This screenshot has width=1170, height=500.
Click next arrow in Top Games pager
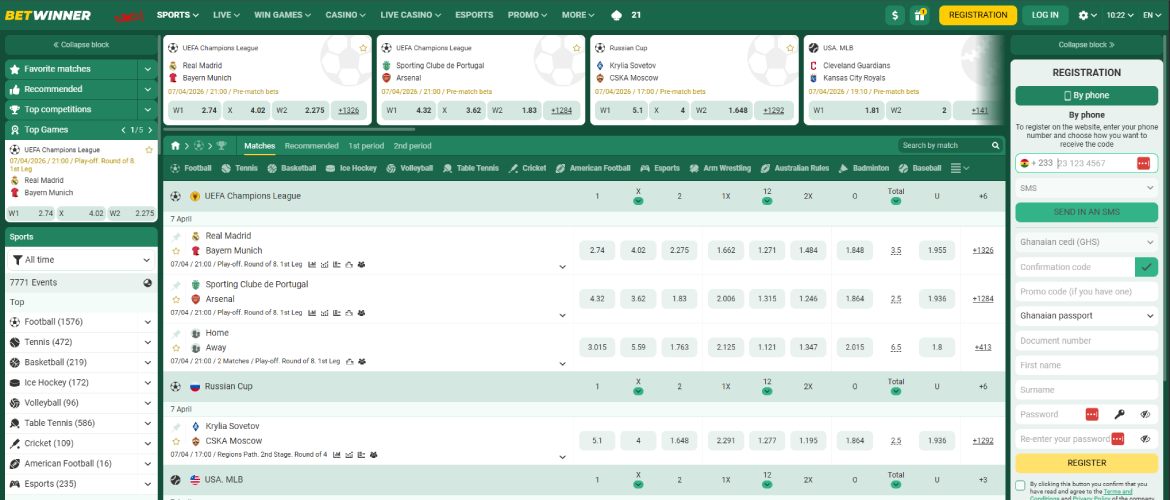tap(150, 130)
